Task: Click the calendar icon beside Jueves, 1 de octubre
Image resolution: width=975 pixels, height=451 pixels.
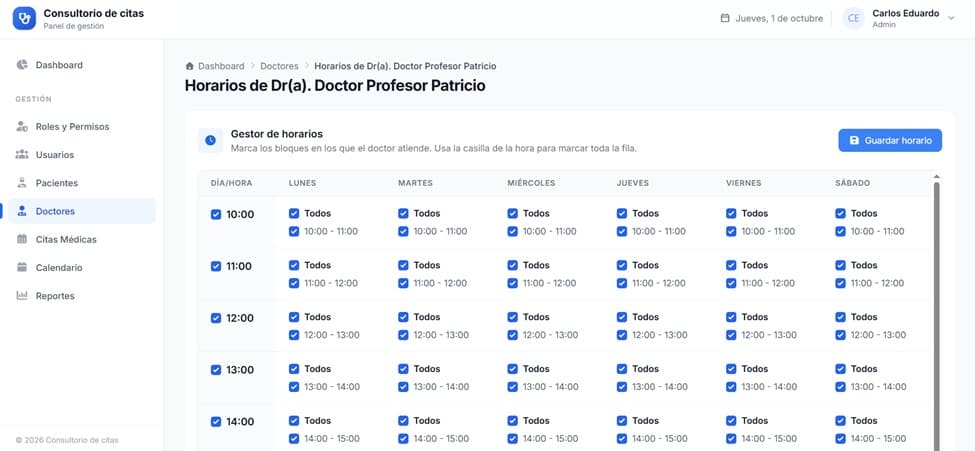Action: pos(724,18)
